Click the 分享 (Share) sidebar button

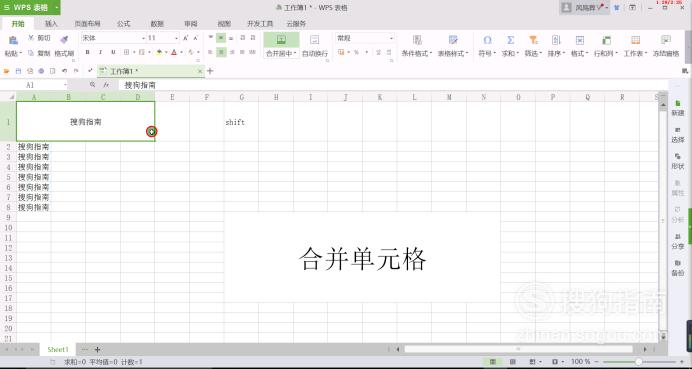[x=678, y=241]
